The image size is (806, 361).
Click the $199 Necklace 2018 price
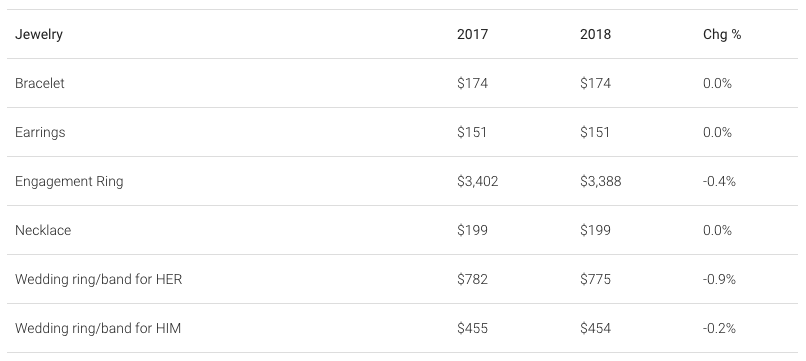click(x=595, y=230)
